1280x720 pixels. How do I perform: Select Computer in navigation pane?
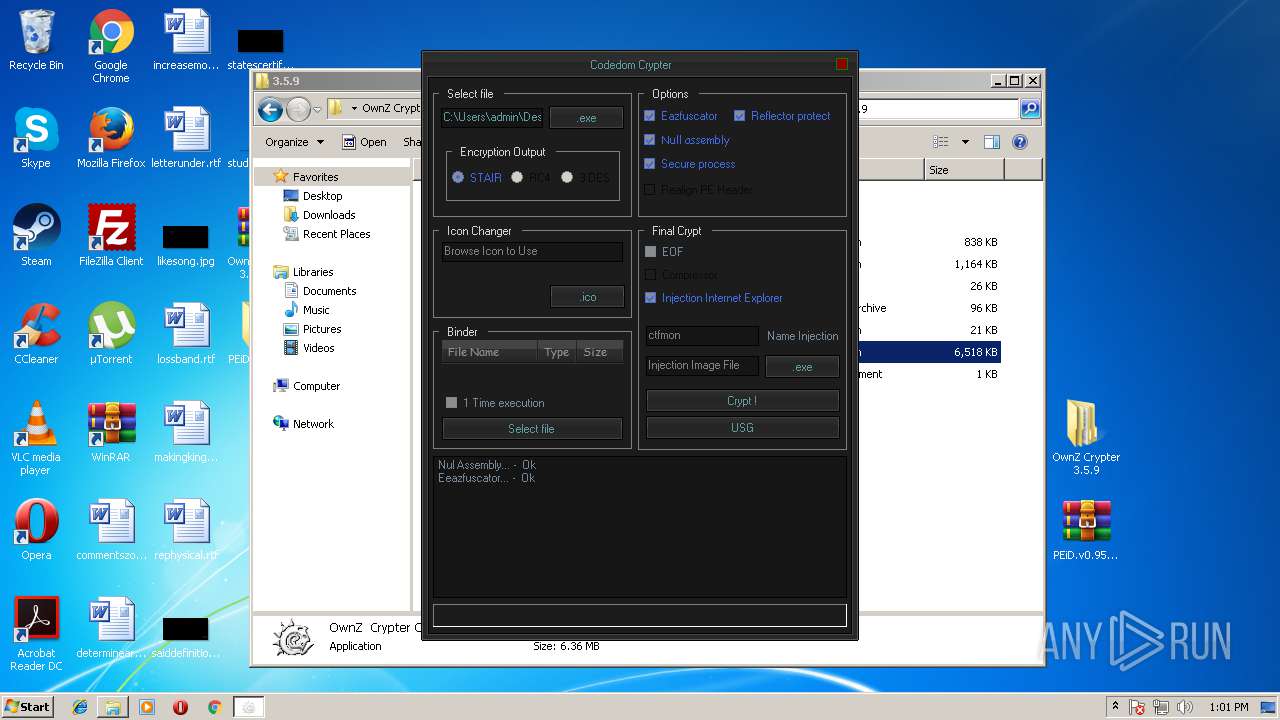(x=316, y=386)
